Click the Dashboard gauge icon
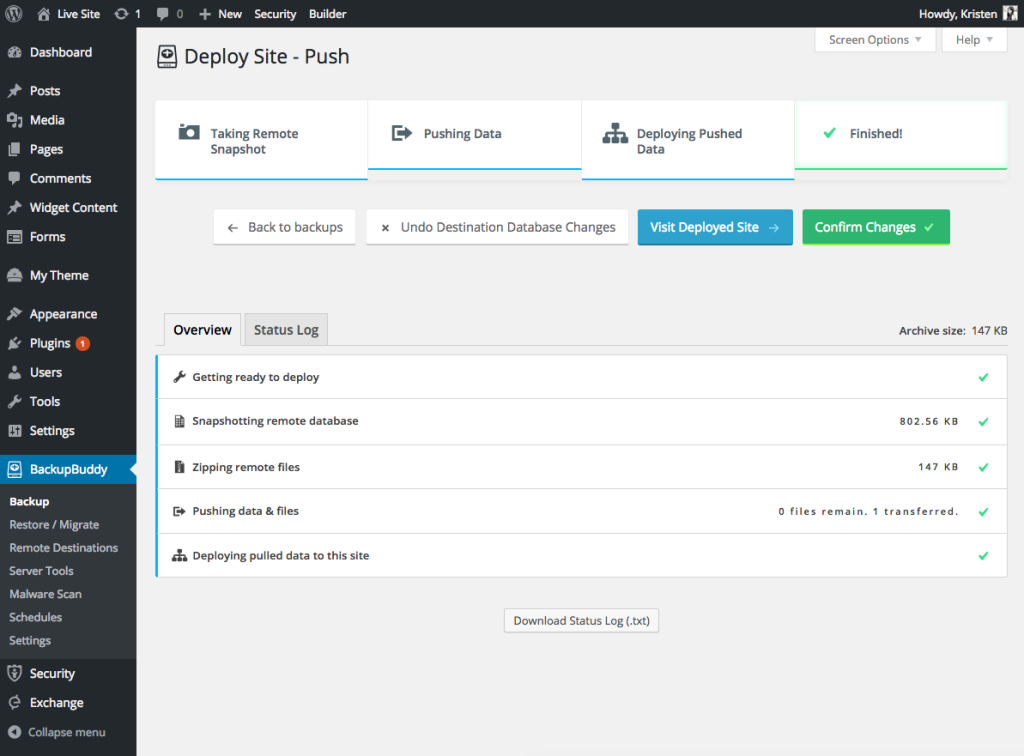This screenshot has height=756, width=1024. click(14, 52)
